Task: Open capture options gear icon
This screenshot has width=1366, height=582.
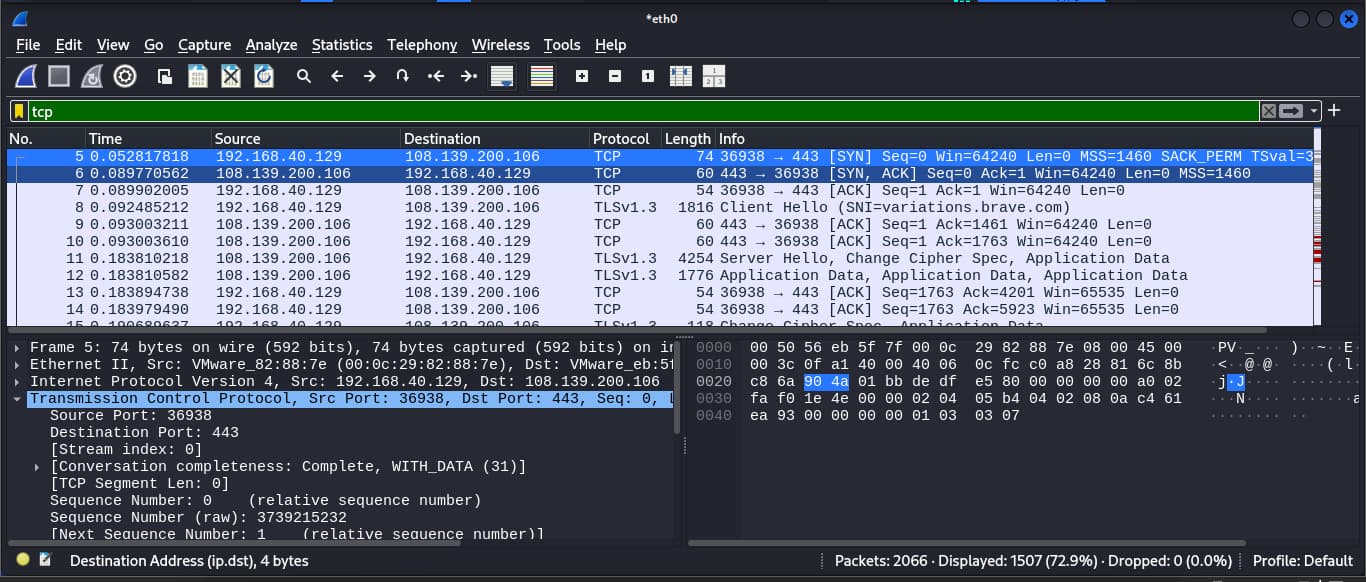Action: coord(125,76)
